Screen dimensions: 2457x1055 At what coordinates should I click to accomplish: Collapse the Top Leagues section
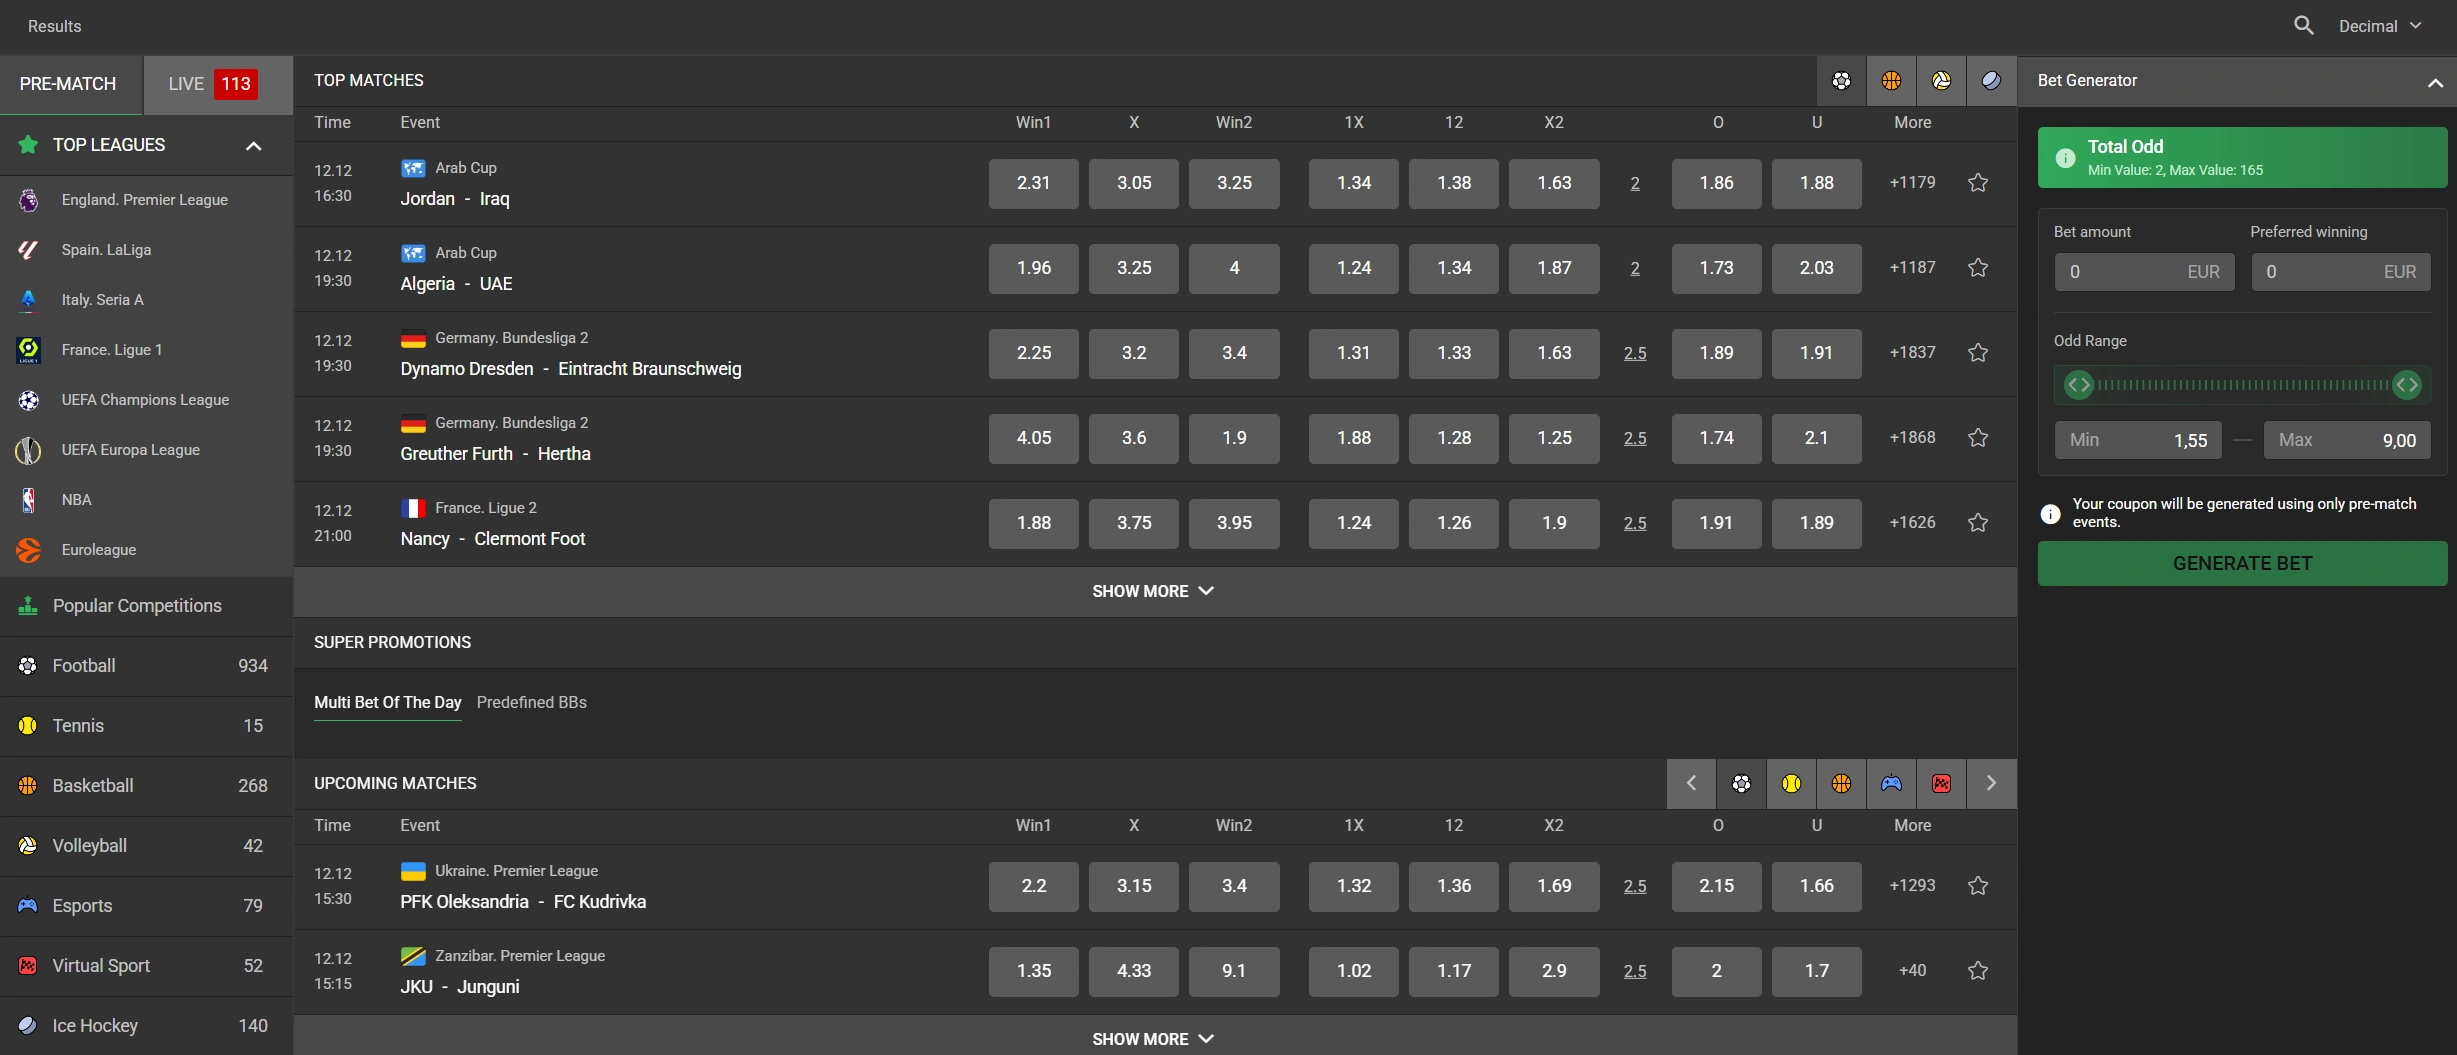click(x=254, y=146)
